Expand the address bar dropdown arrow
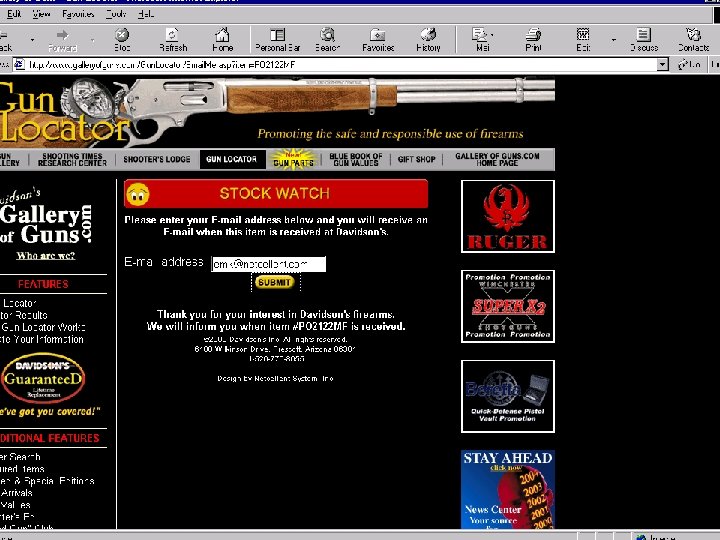720x540 pixels. 662,65
